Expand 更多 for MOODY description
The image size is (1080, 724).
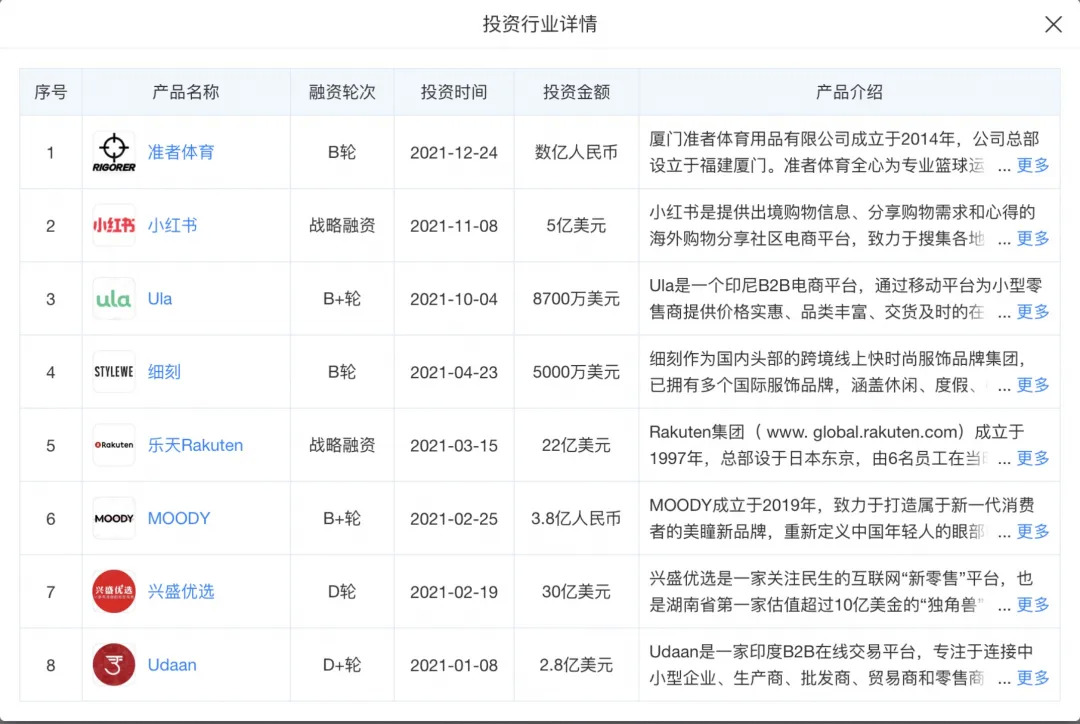pyautogui.click(x=1032, y=531)
